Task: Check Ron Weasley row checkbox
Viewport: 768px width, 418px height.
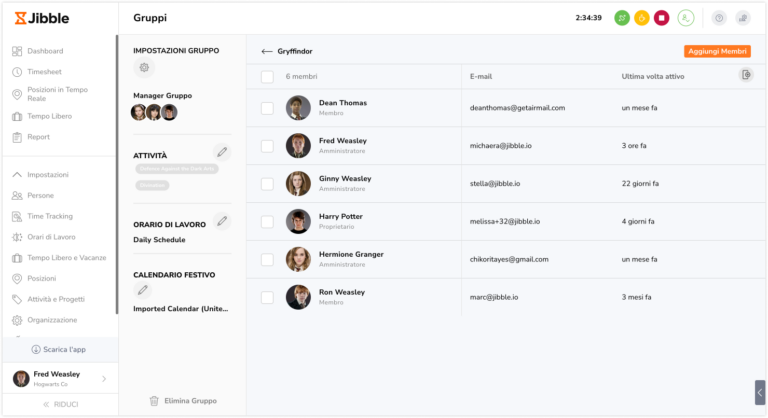Action: coord(267,297)
